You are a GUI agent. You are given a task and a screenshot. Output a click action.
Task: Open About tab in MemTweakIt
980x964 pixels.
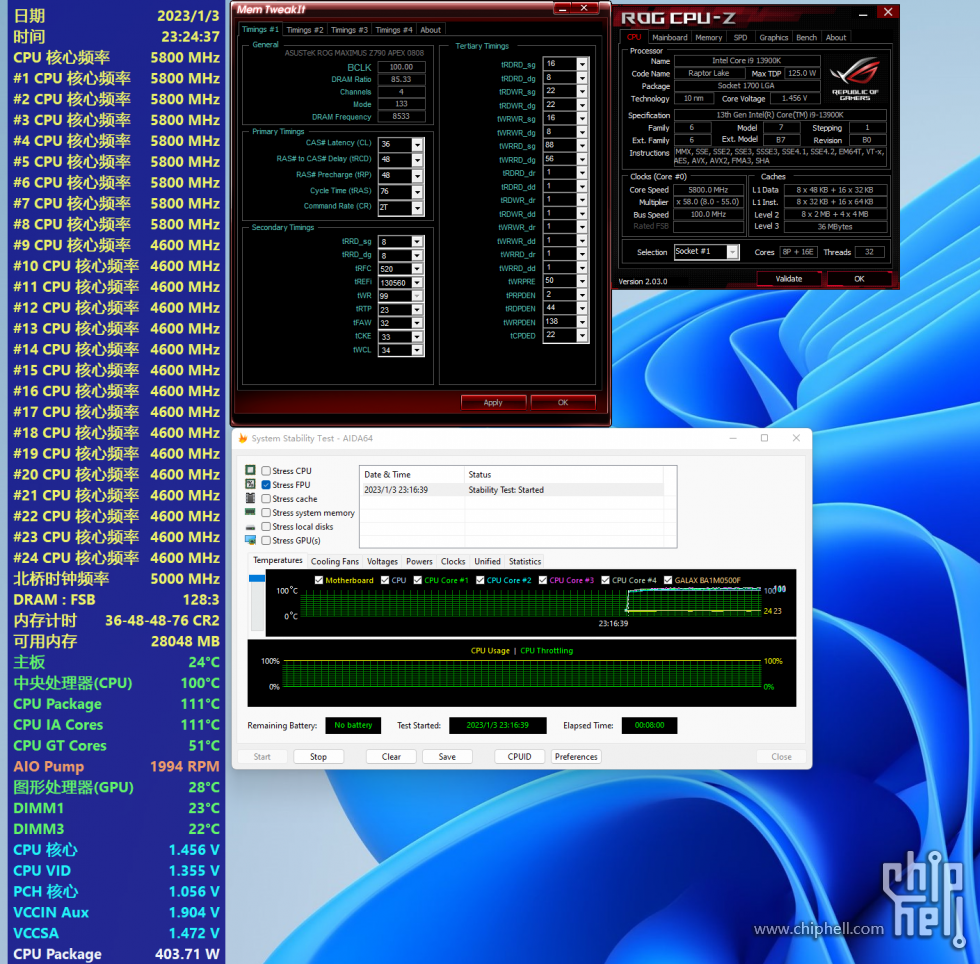point(431,30)
